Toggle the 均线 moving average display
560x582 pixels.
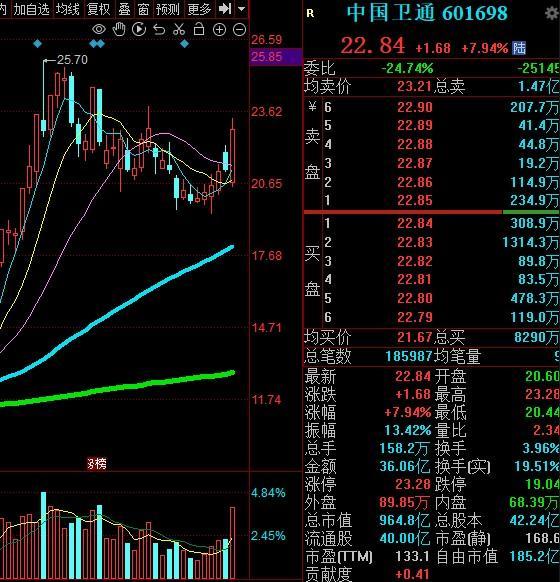[68, 9]
